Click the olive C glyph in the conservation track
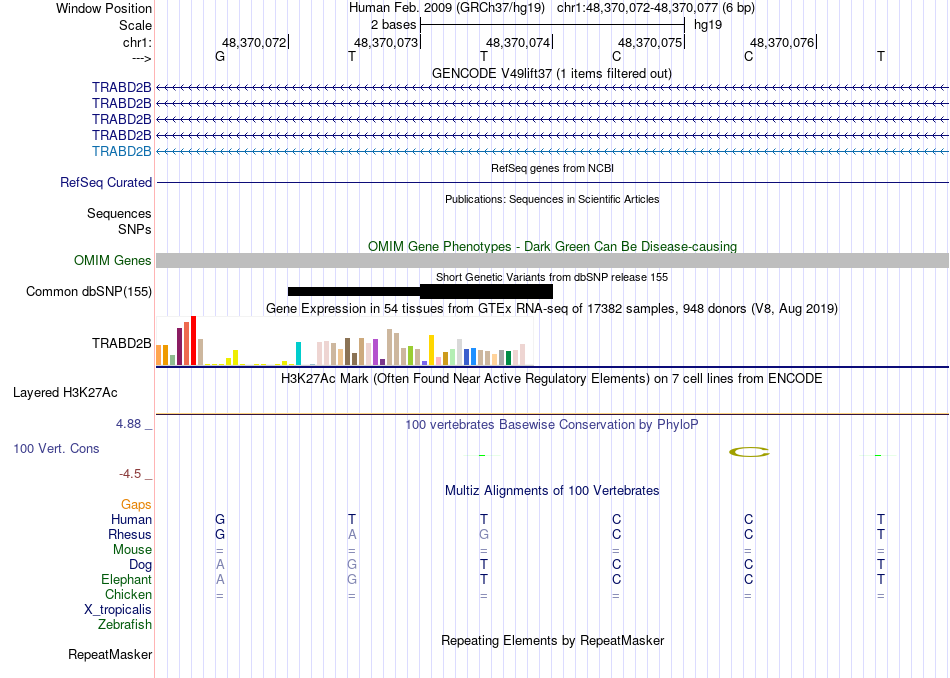950x678 pixels. [x=749, y=452]
